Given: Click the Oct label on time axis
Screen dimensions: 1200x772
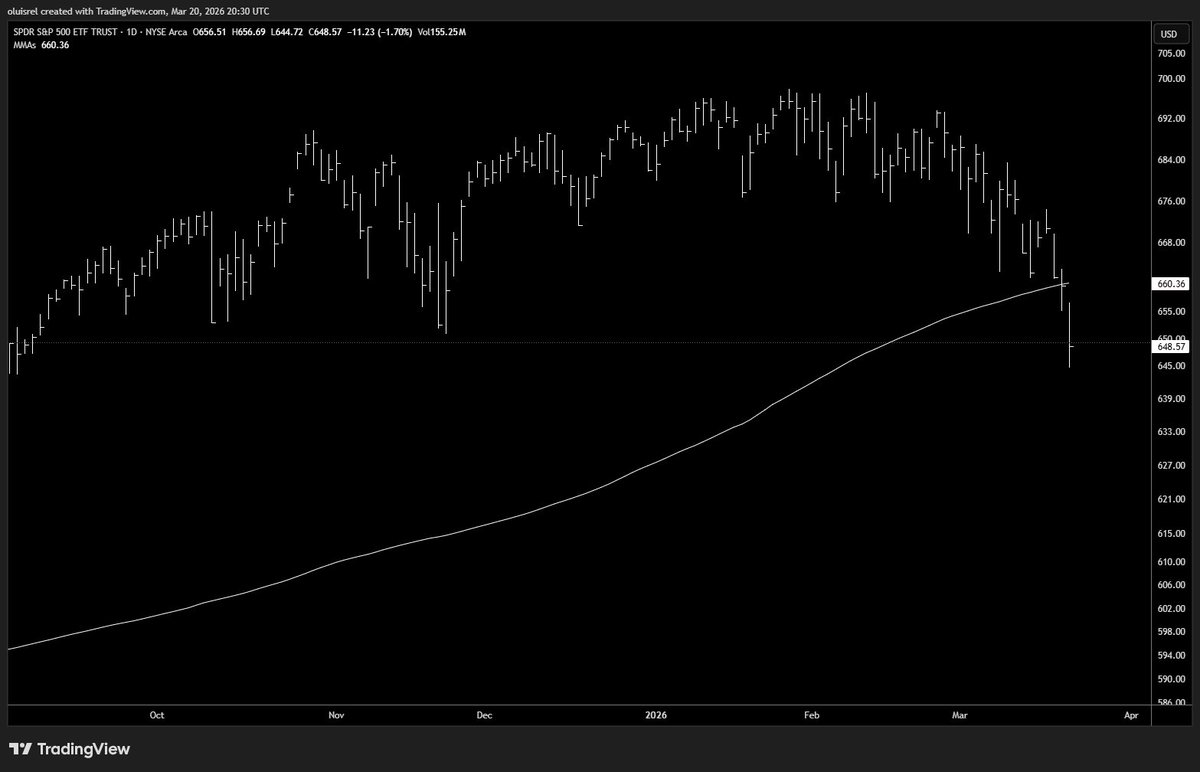Looking at the screenshot, I should [156, 715].
